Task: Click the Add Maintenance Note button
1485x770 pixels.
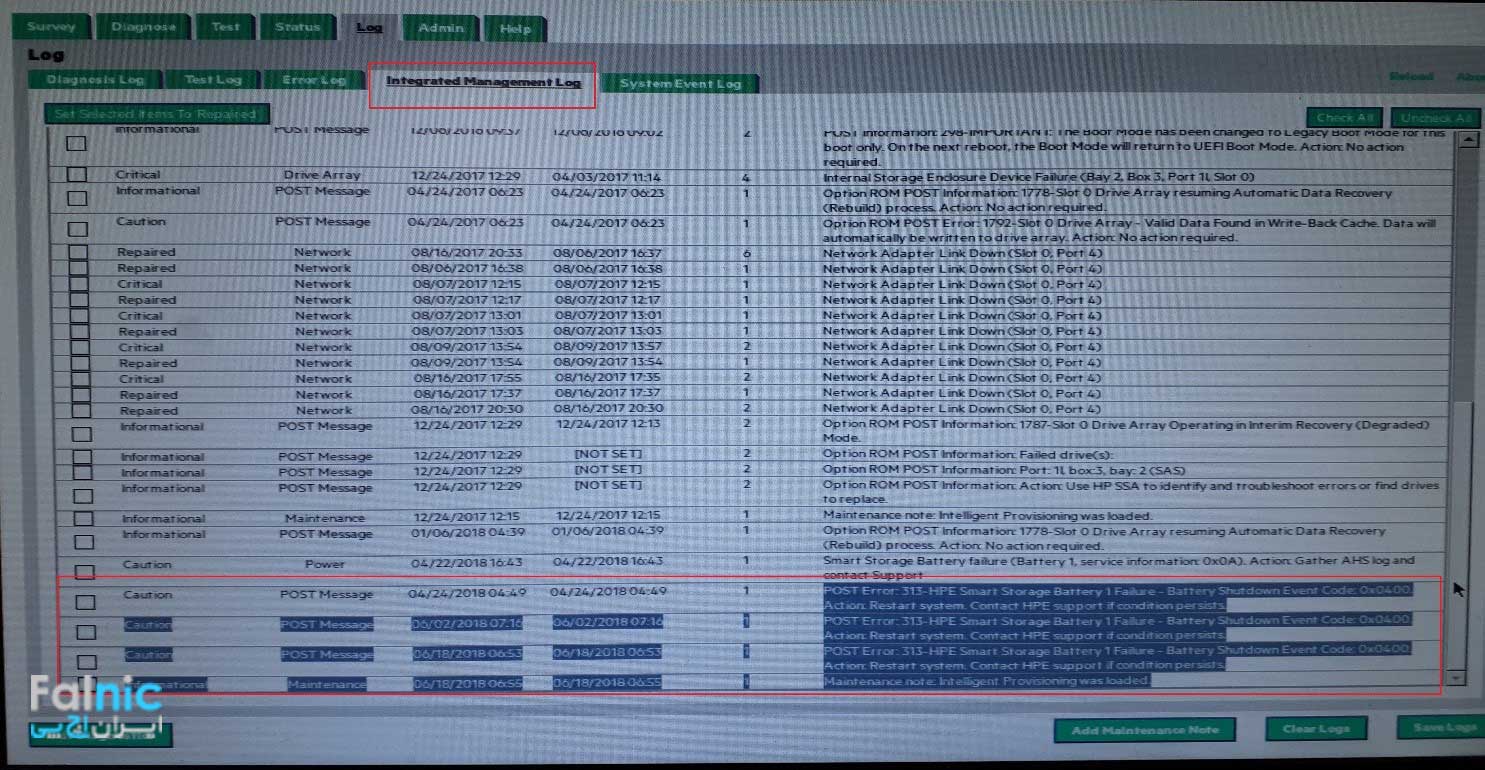Action: 1144,730
